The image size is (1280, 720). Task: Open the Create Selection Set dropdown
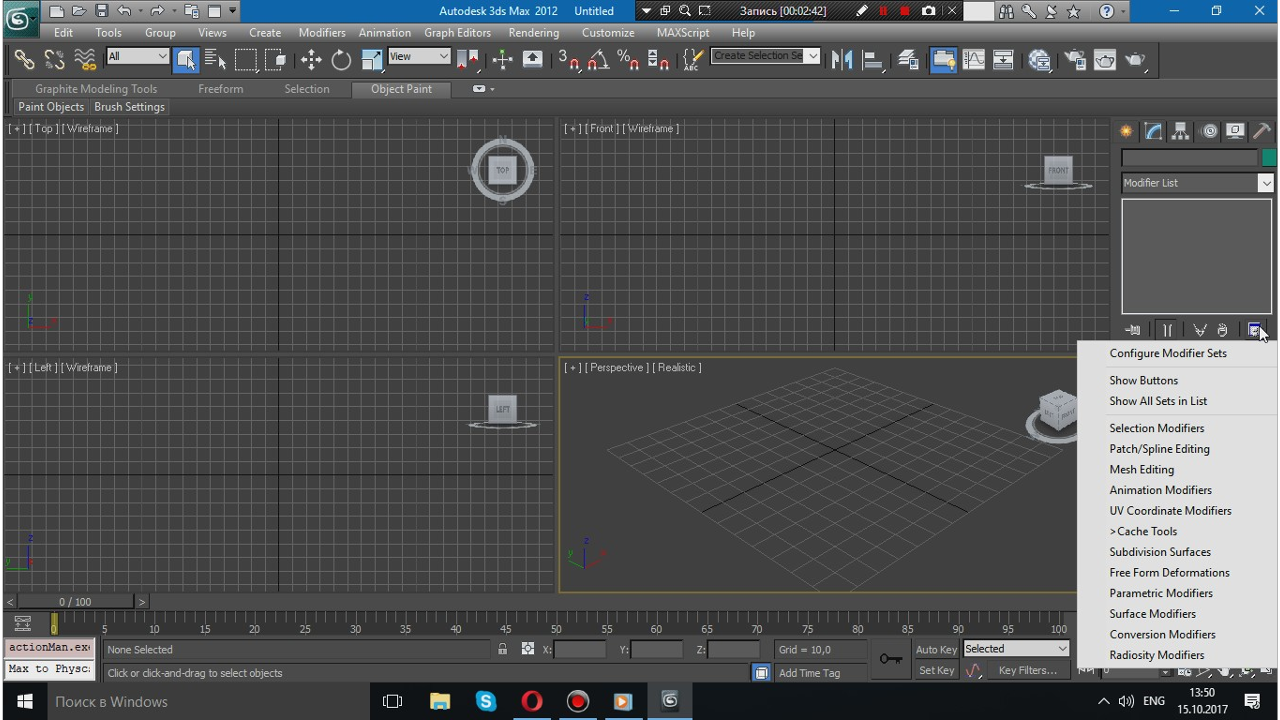(813, 56)
